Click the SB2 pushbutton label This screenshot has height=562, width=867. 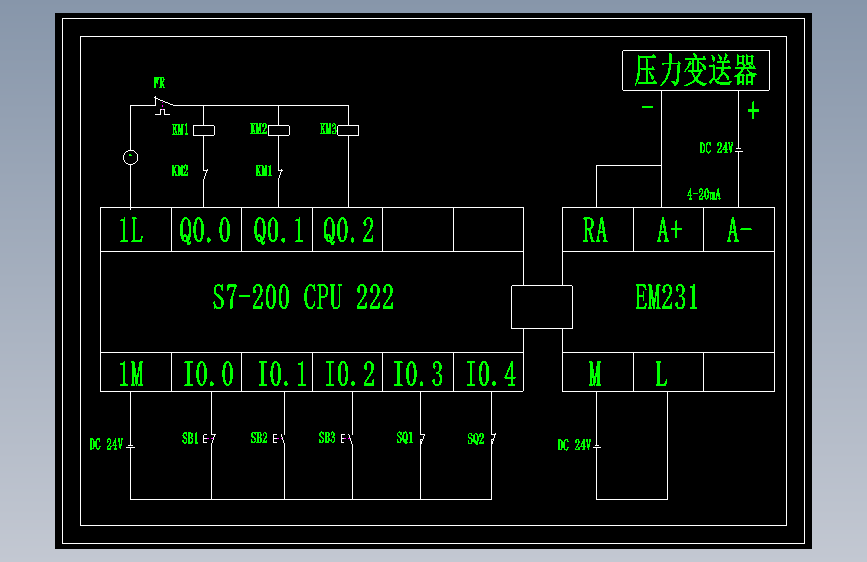point(259,438)
